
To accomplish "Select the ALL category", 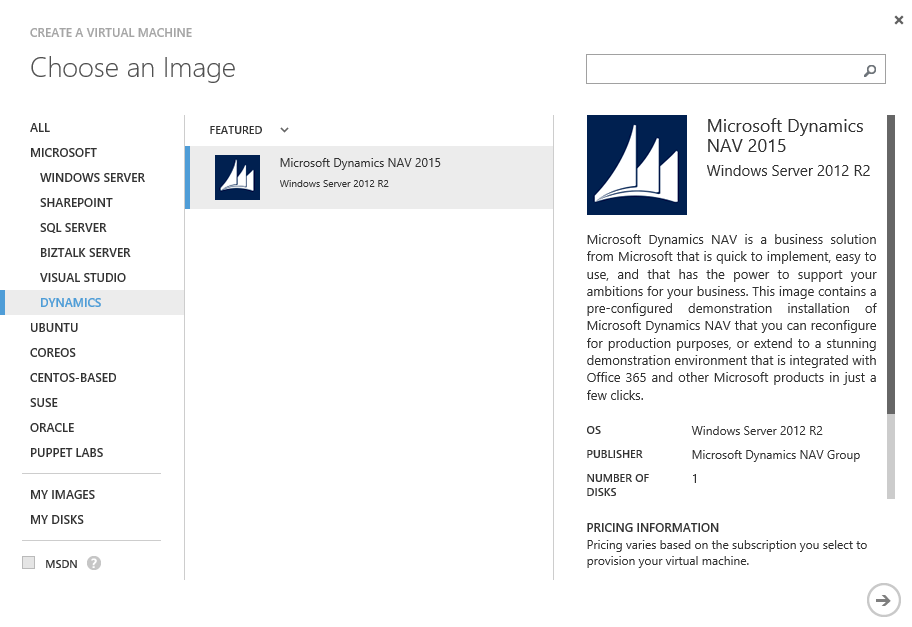I will (x=40, y=127).
